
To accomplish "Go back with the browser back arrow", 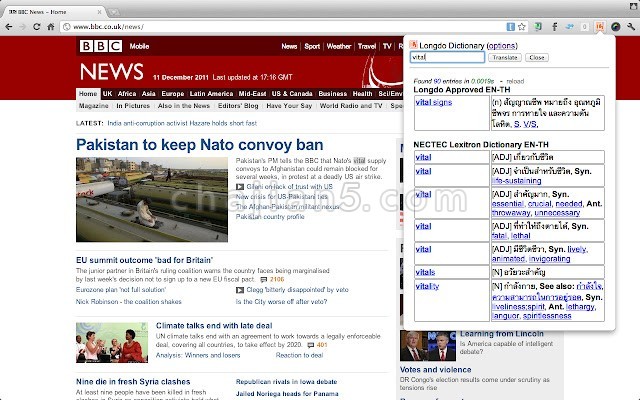I will (9, 27).
